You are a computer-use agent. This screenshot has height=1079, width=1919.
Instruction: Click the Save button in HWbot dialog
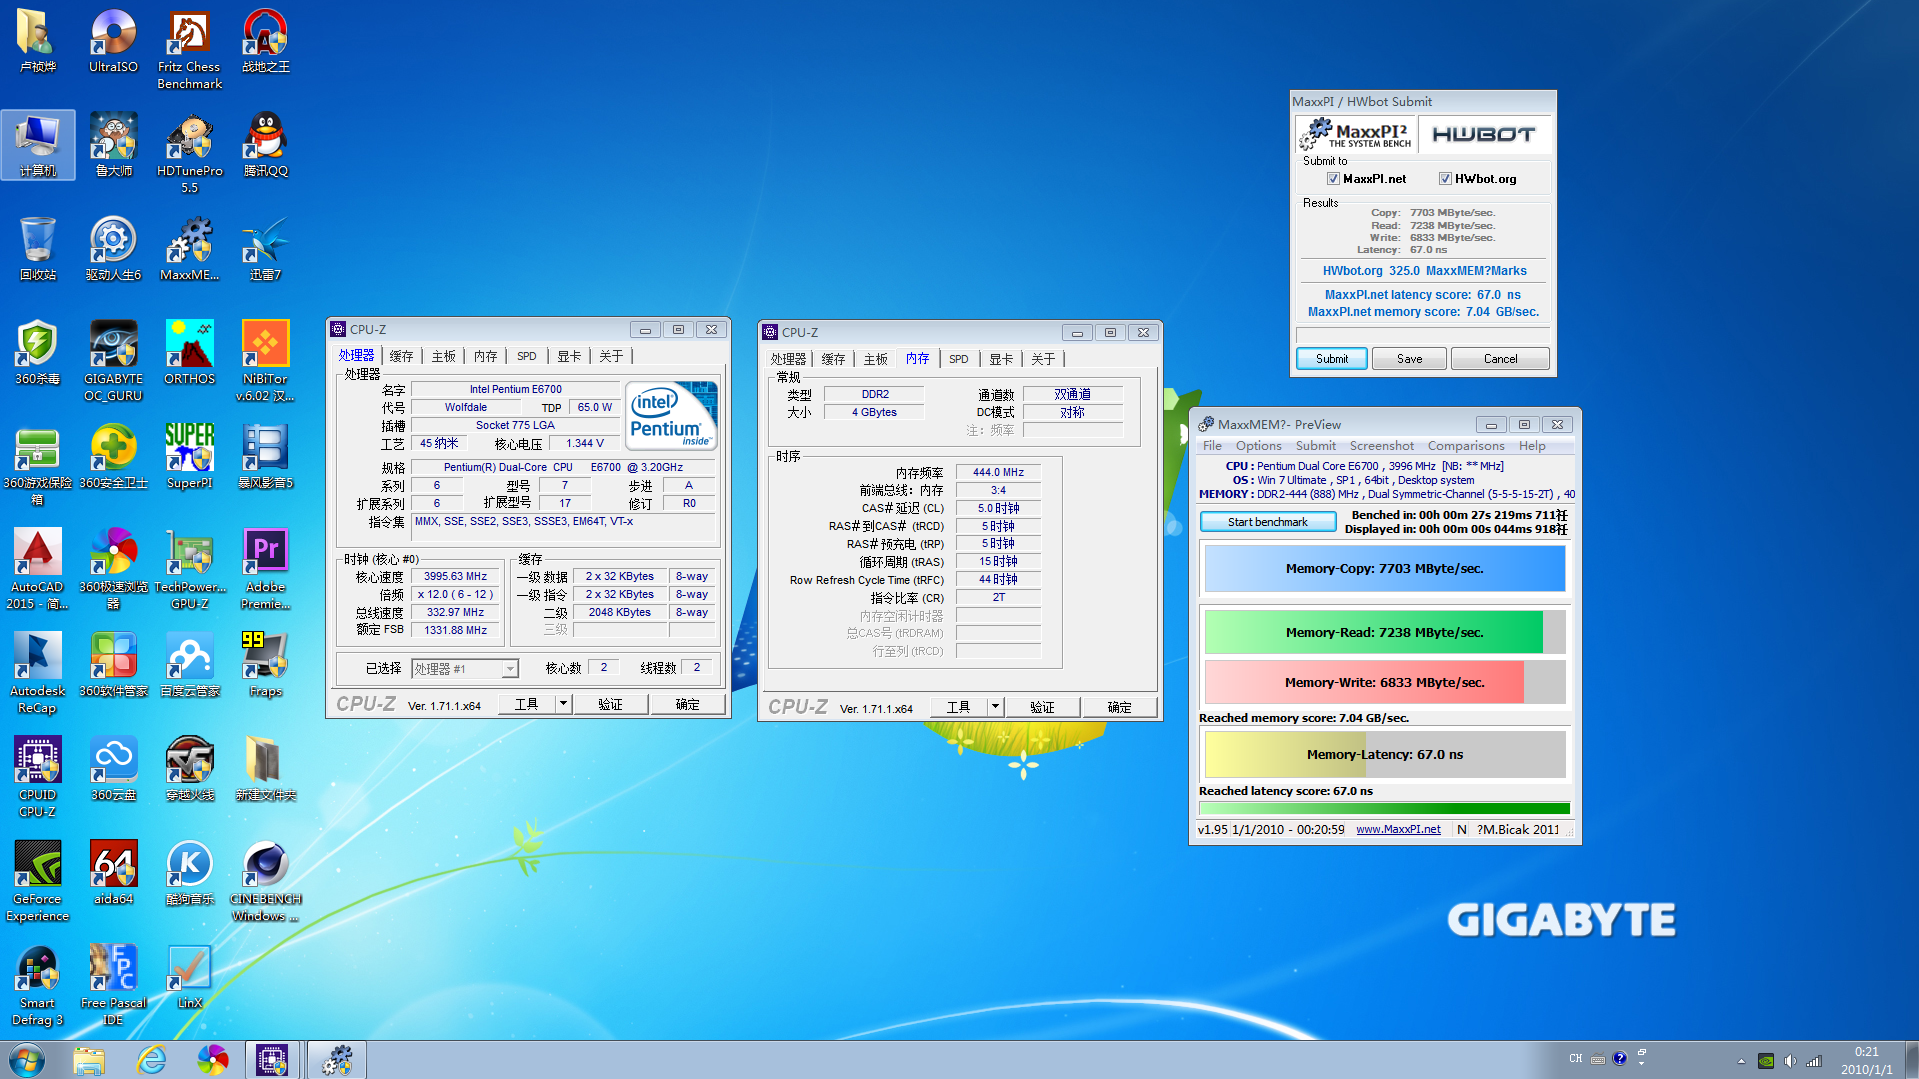click(x=1409, y=359)
